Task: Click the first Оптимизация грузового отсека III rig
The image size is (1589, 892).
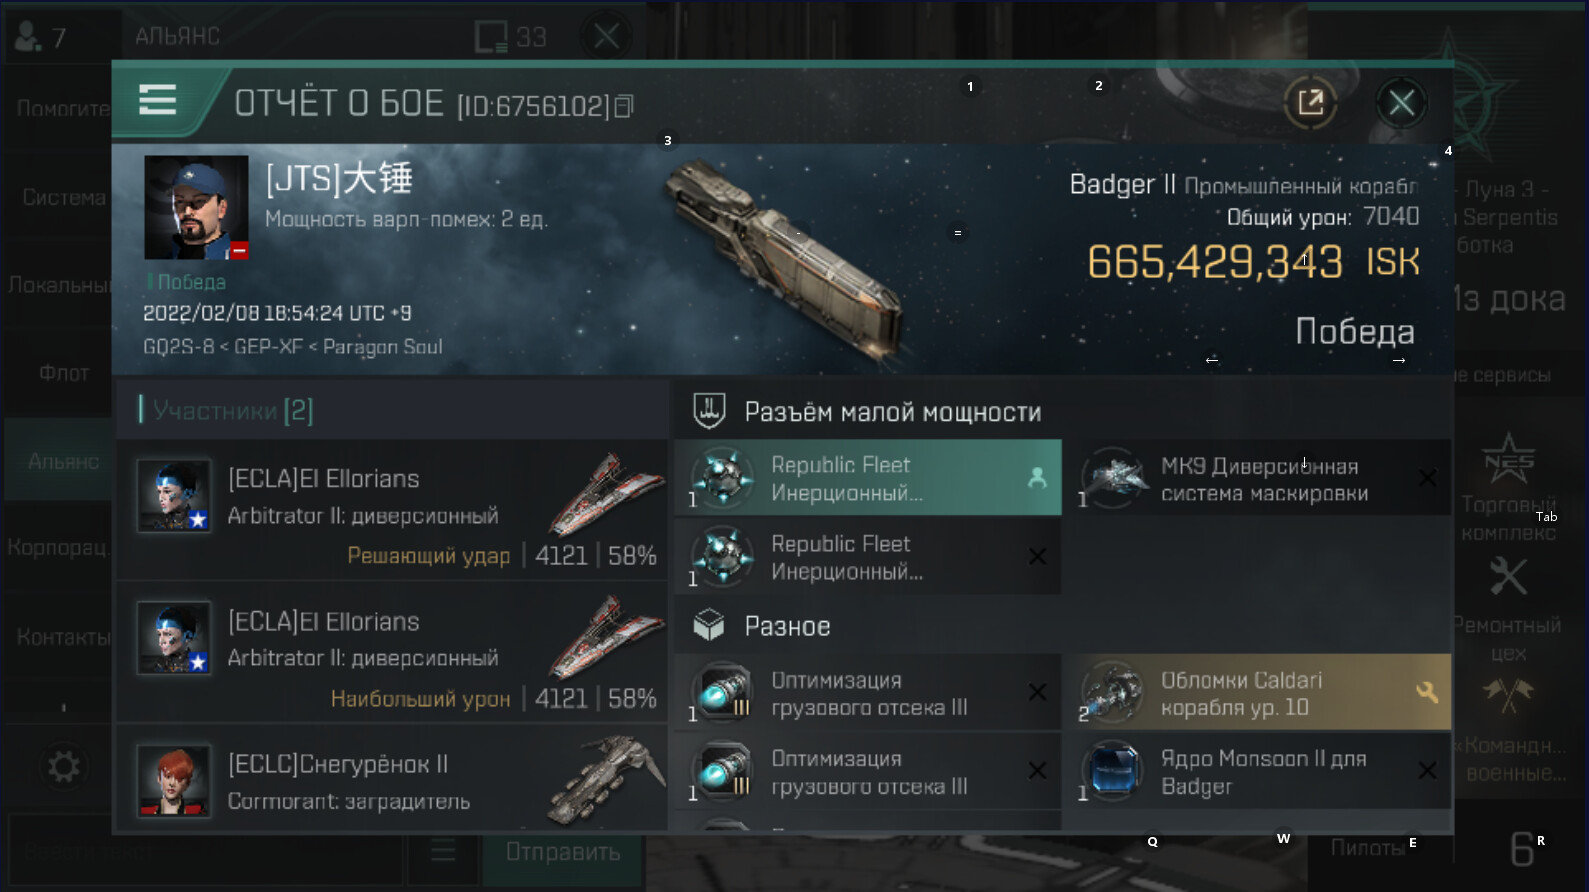Action: [x=868, y=693]
